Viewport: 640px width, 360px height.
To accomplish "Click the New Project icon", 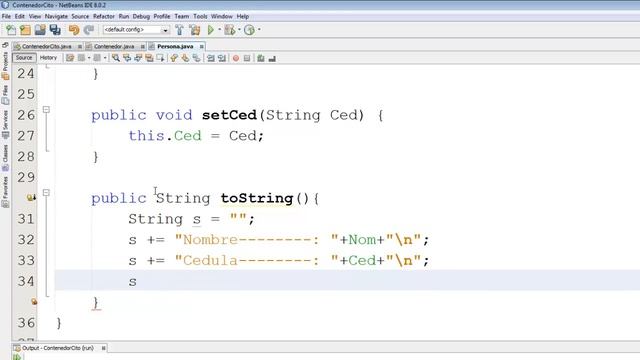I will point(25,30).
